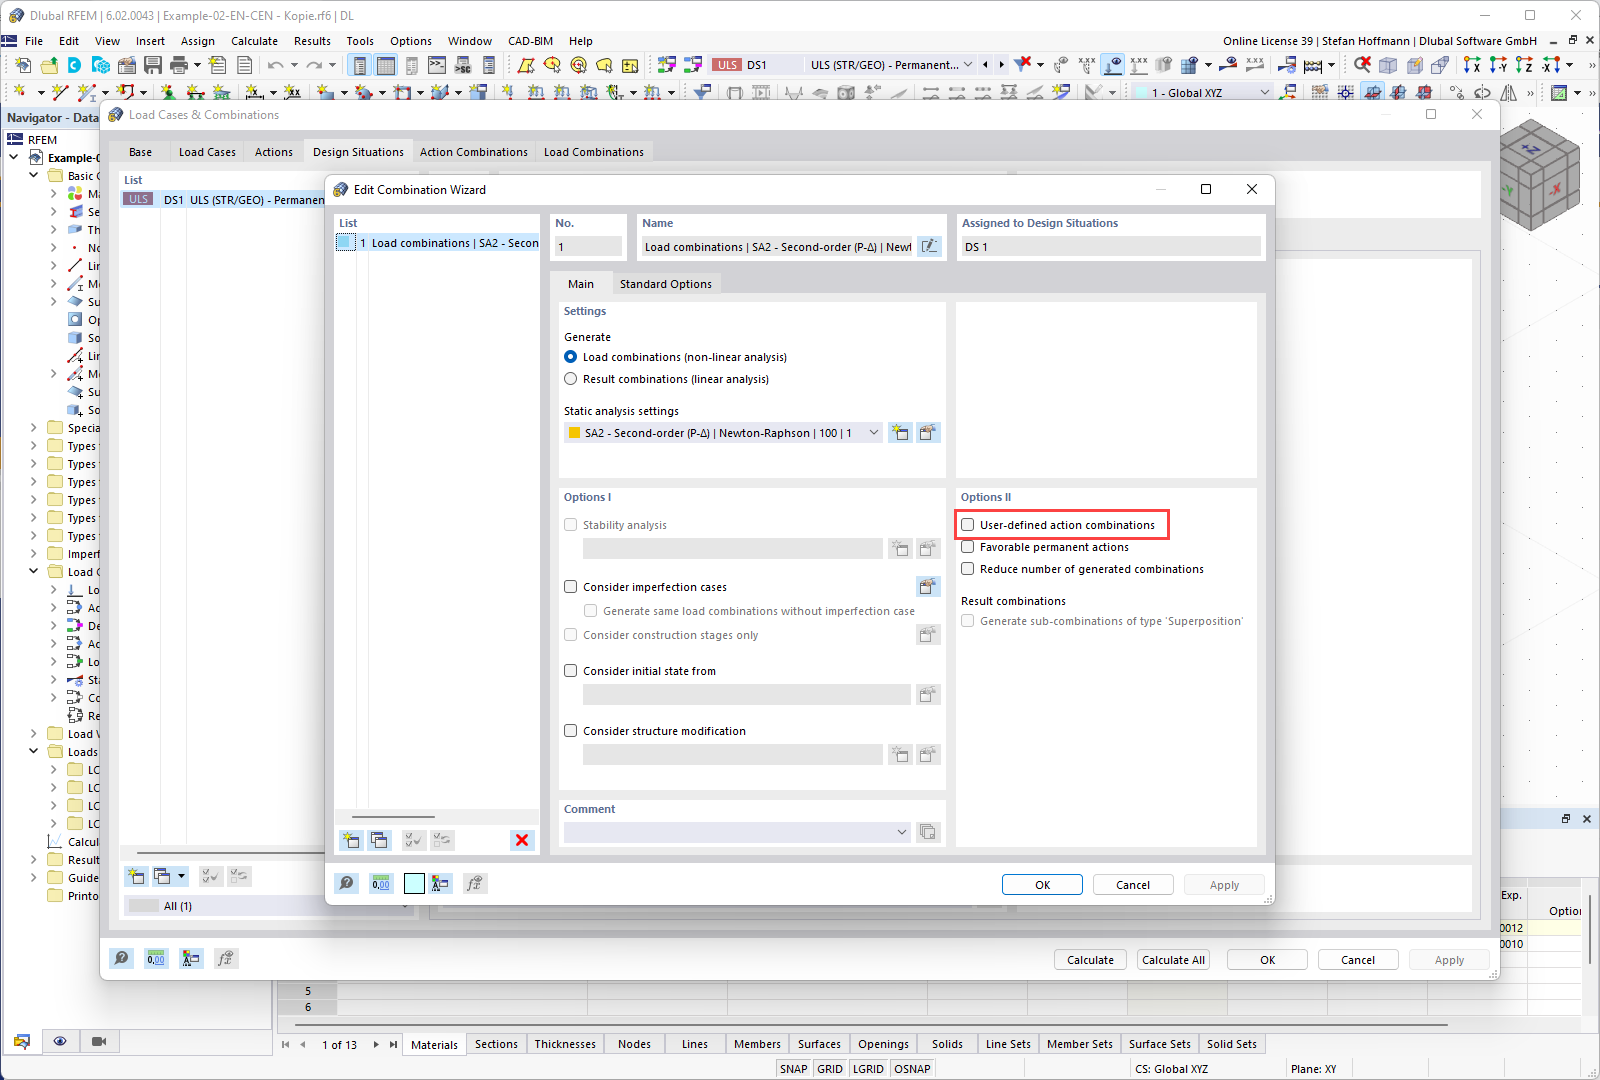Switch to the Sections table tab

pos(496,1043)
